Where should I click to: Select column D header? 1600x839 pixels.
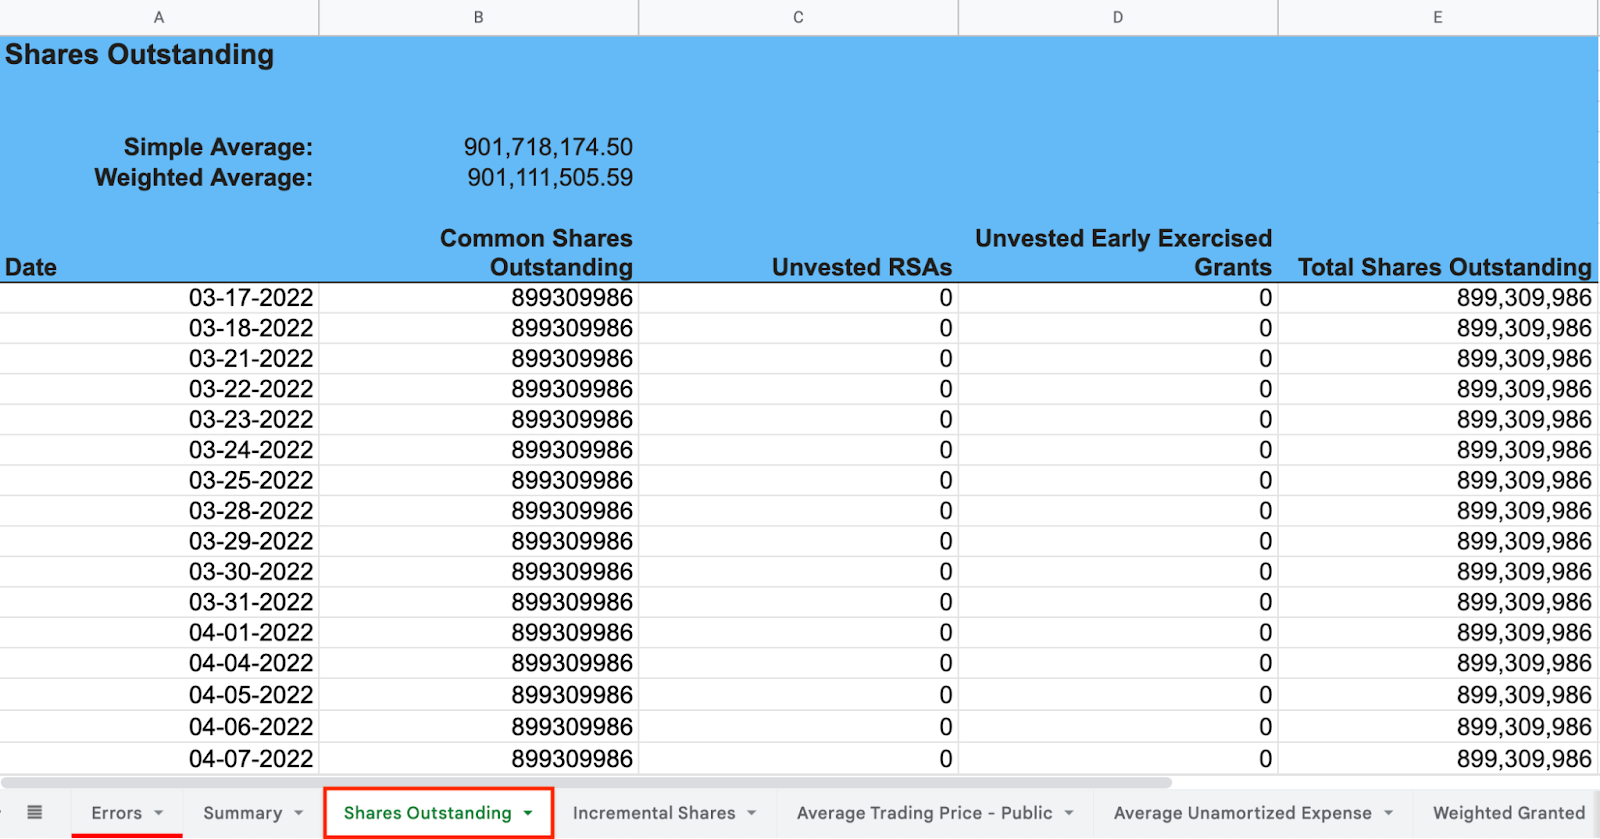[1118, 17]
